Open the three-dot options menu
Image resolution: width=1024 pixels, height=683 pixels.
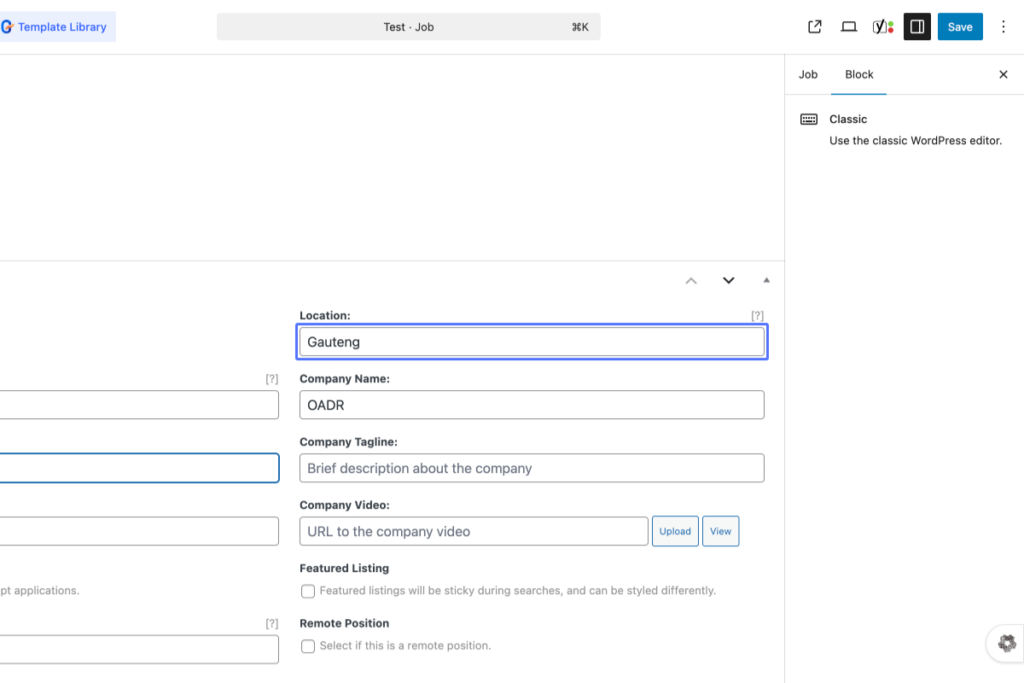[x=1003, y=27]
